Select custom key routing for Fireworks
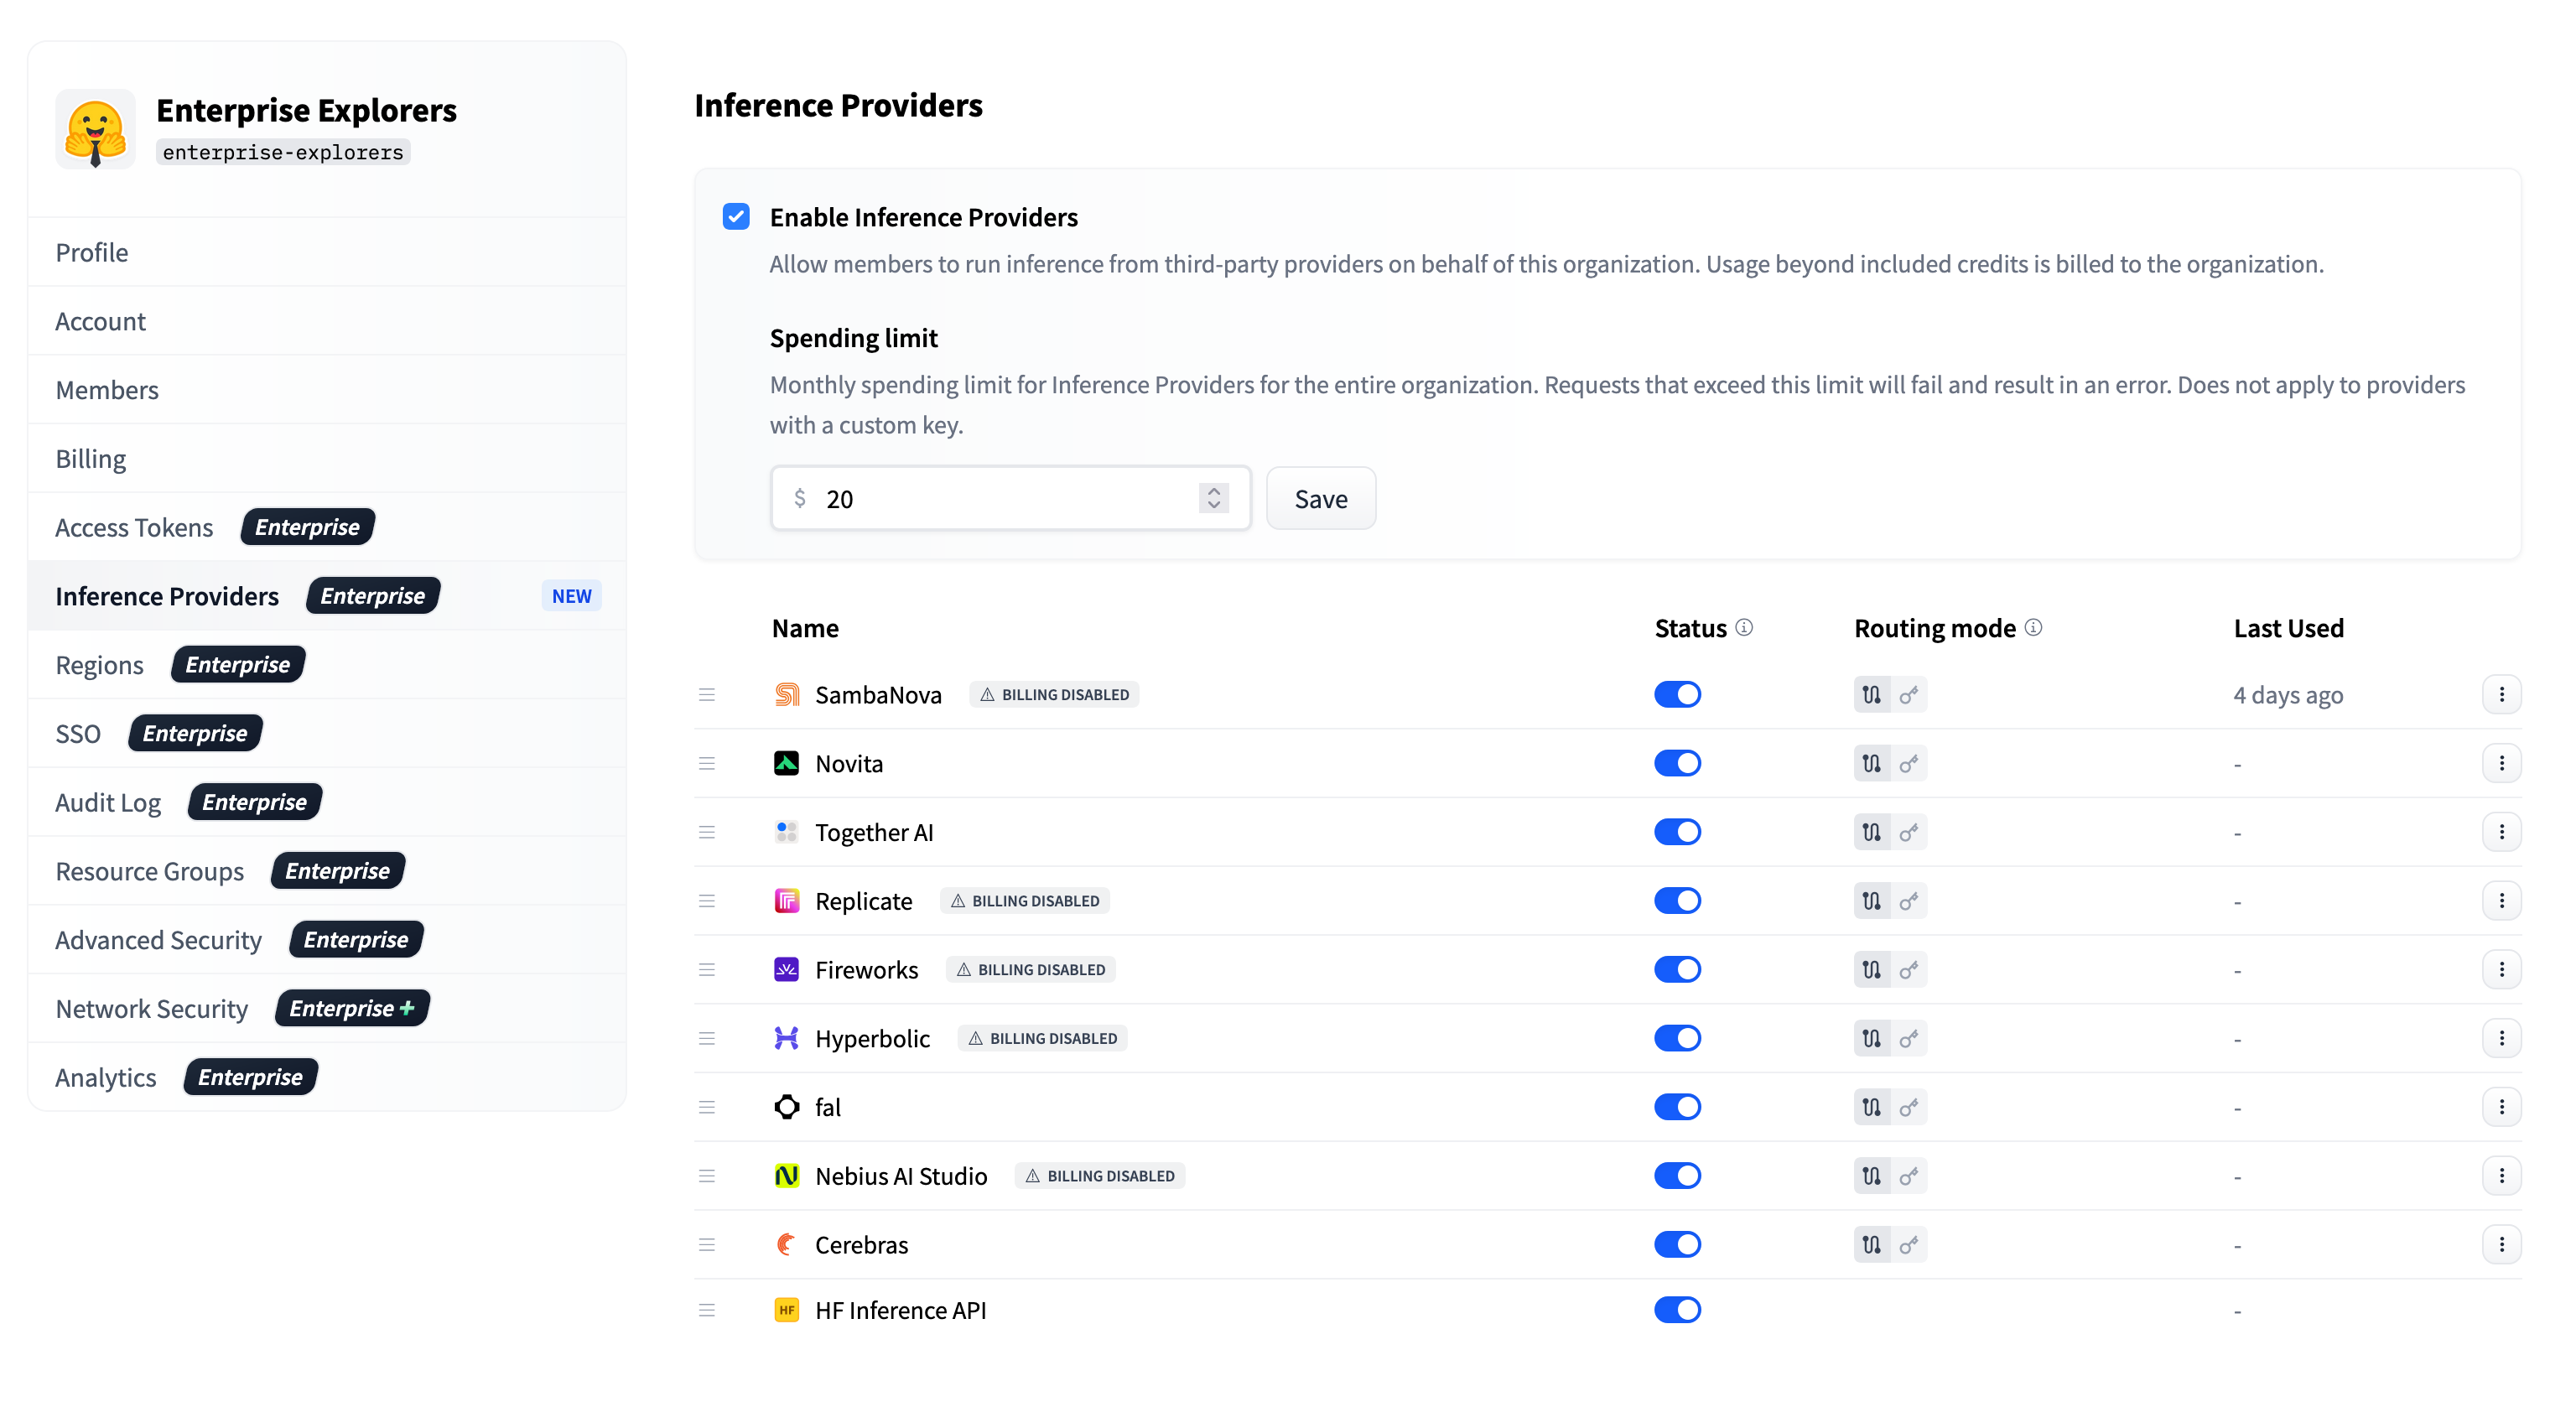 pyautogui.click(x=1908, y=970)
